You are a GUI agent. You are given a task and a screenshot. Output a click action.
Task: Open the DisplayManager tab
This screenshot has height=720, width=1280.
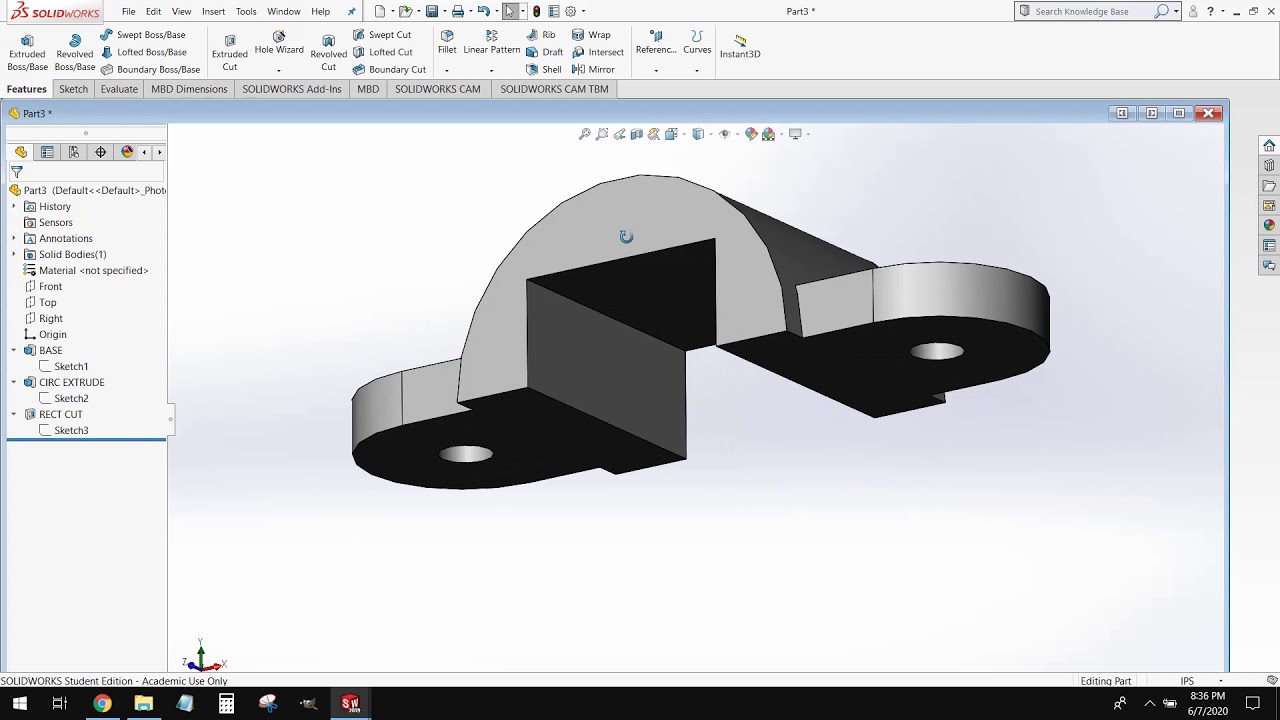click(127, 152)
